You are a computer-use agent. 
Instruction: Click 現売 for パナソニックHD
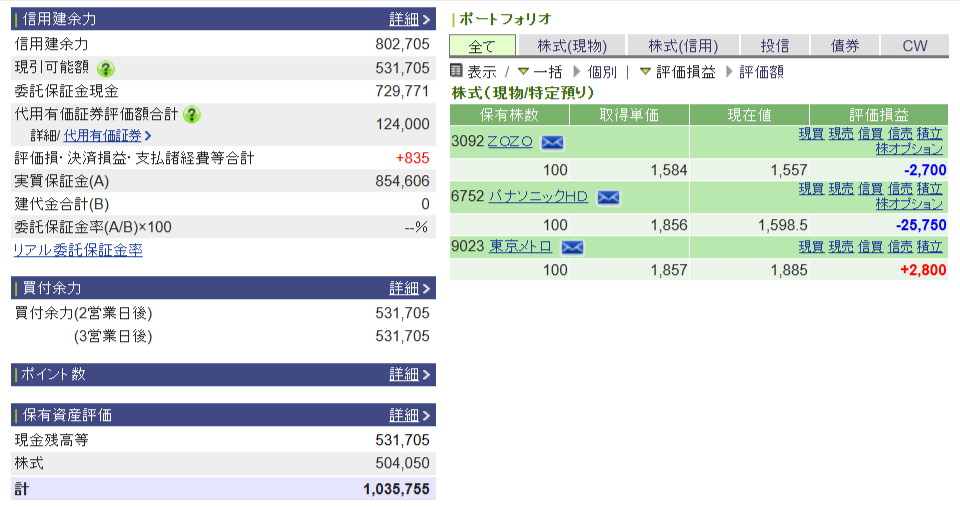841,189
